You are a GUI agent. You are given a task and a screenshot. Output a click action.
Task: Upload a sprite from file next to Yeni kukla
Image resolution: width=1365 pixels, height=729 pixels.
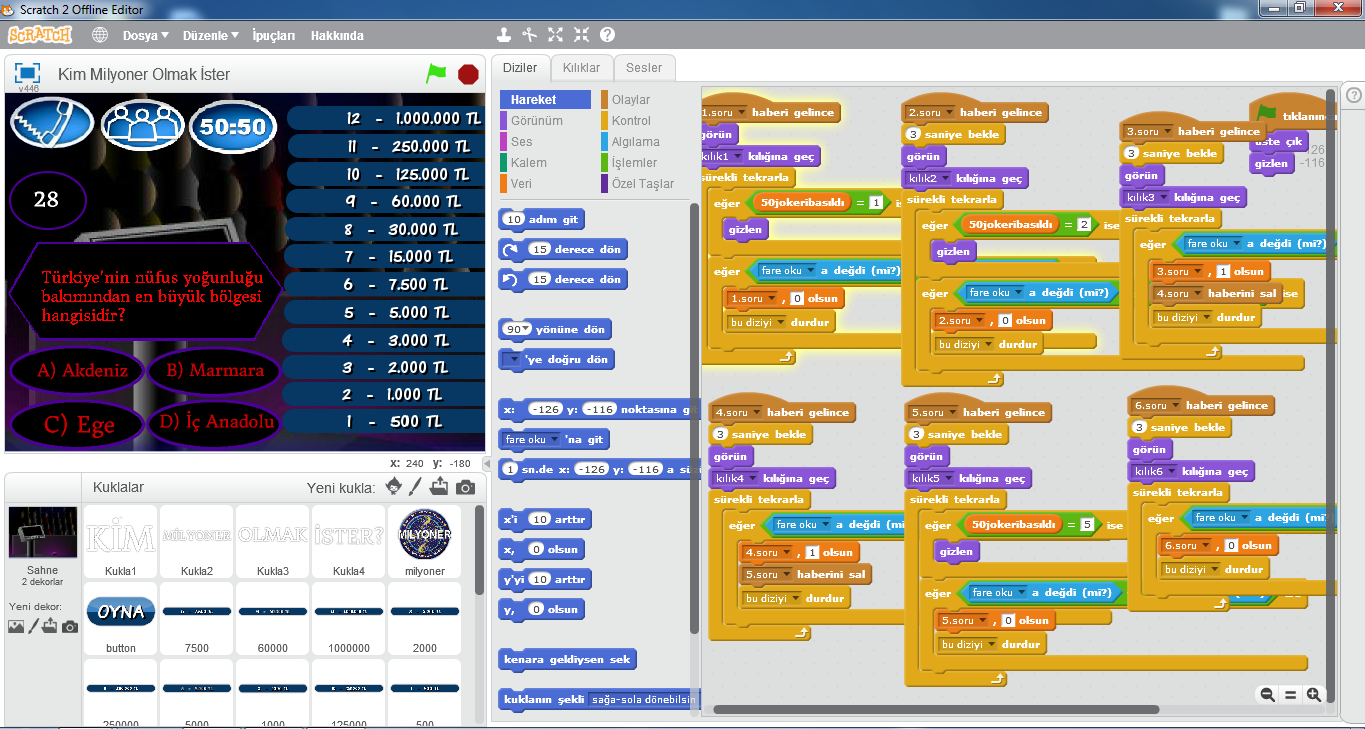[440, 487]
